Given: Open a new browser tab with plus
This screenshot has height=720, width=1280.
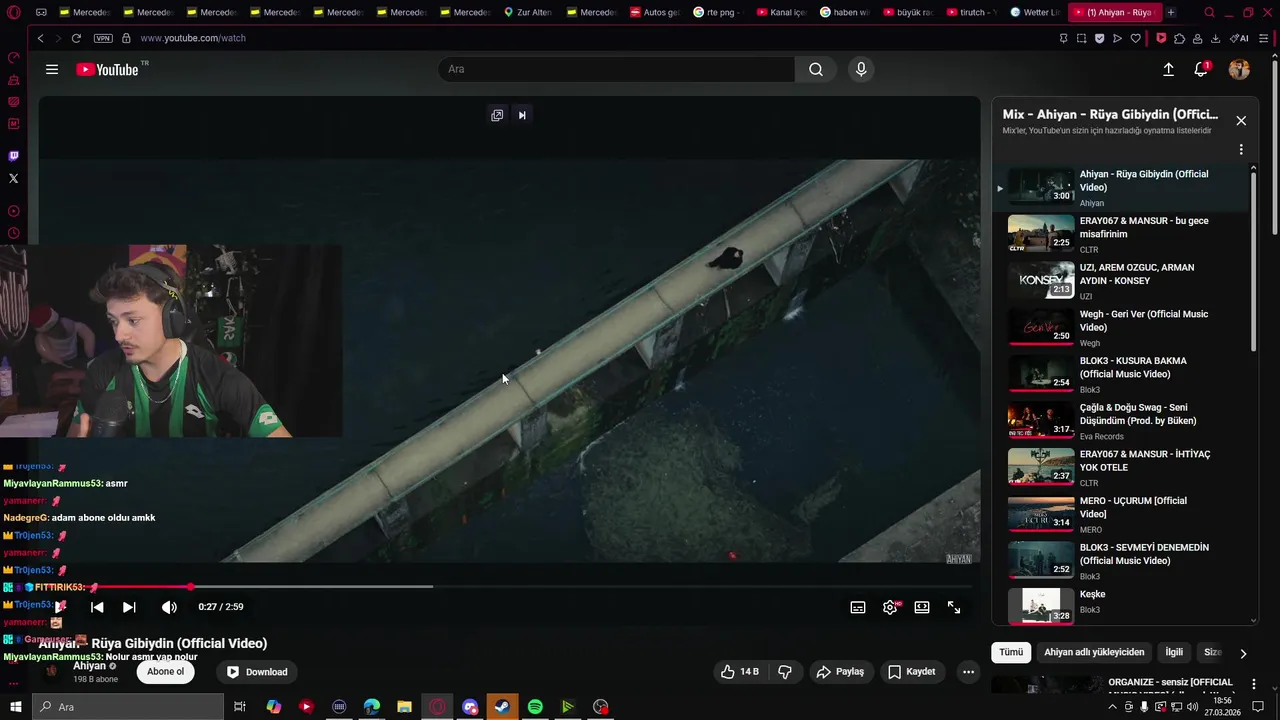Looking at the screenshot, I should (x=1171, y=13).
